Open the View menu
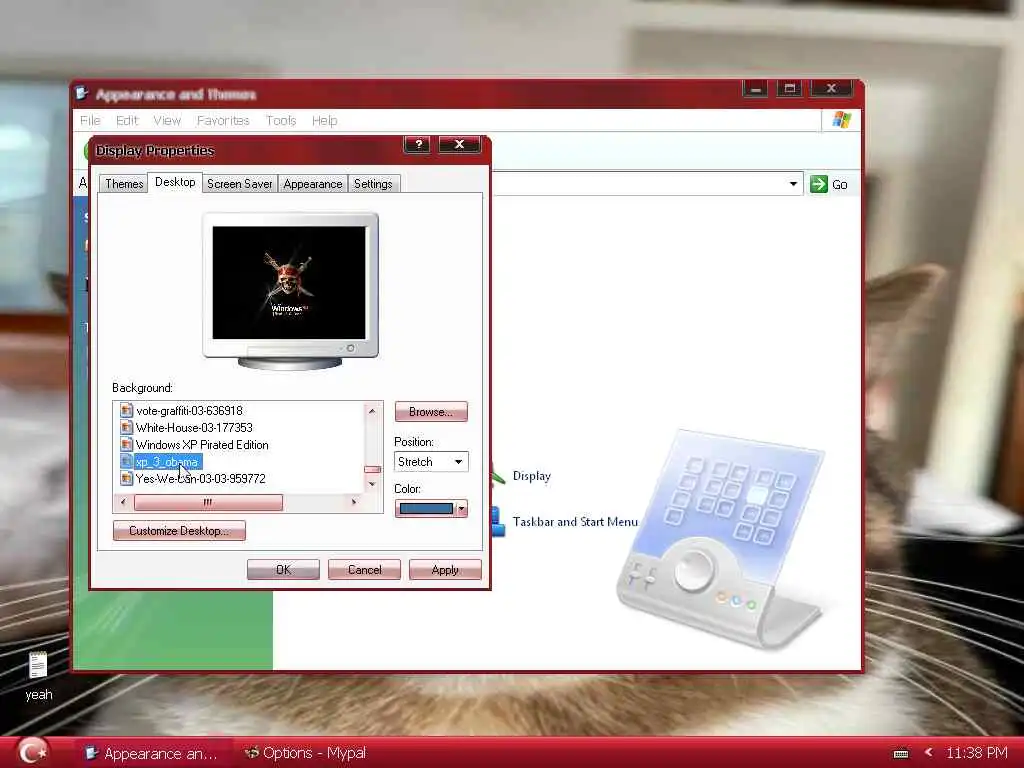This screenshot has height=768, width=1024. point(167,120)
